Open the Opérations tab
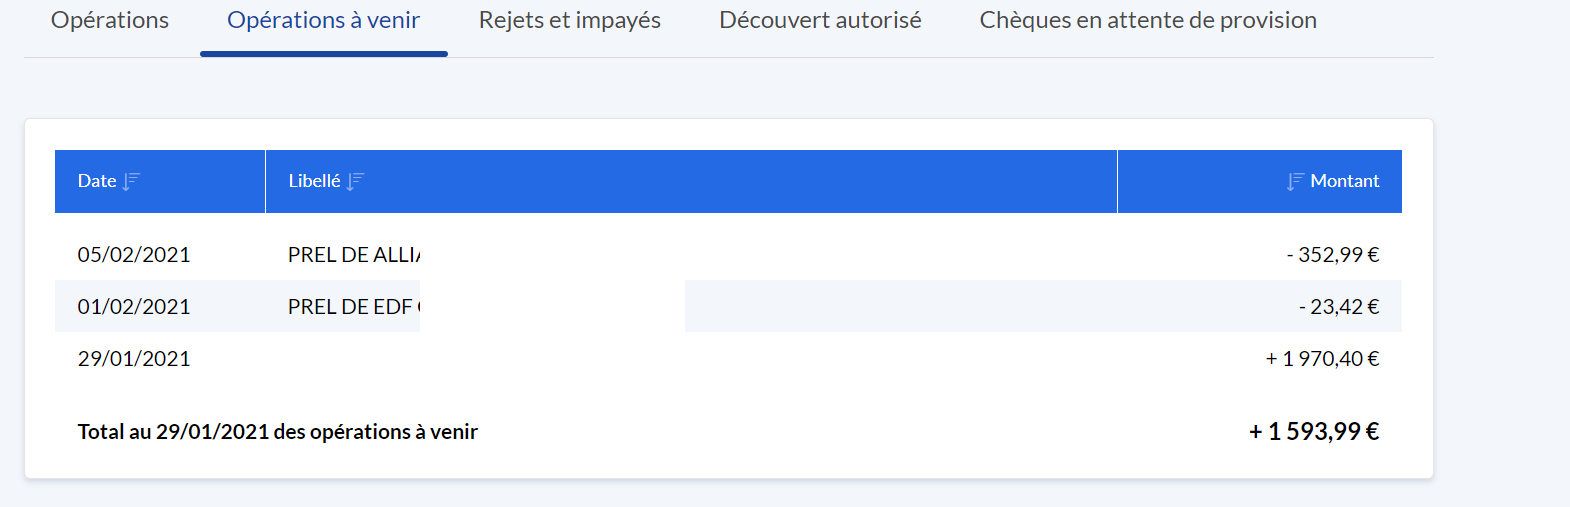Screen dimensions: 1570x507 point(110,20)
